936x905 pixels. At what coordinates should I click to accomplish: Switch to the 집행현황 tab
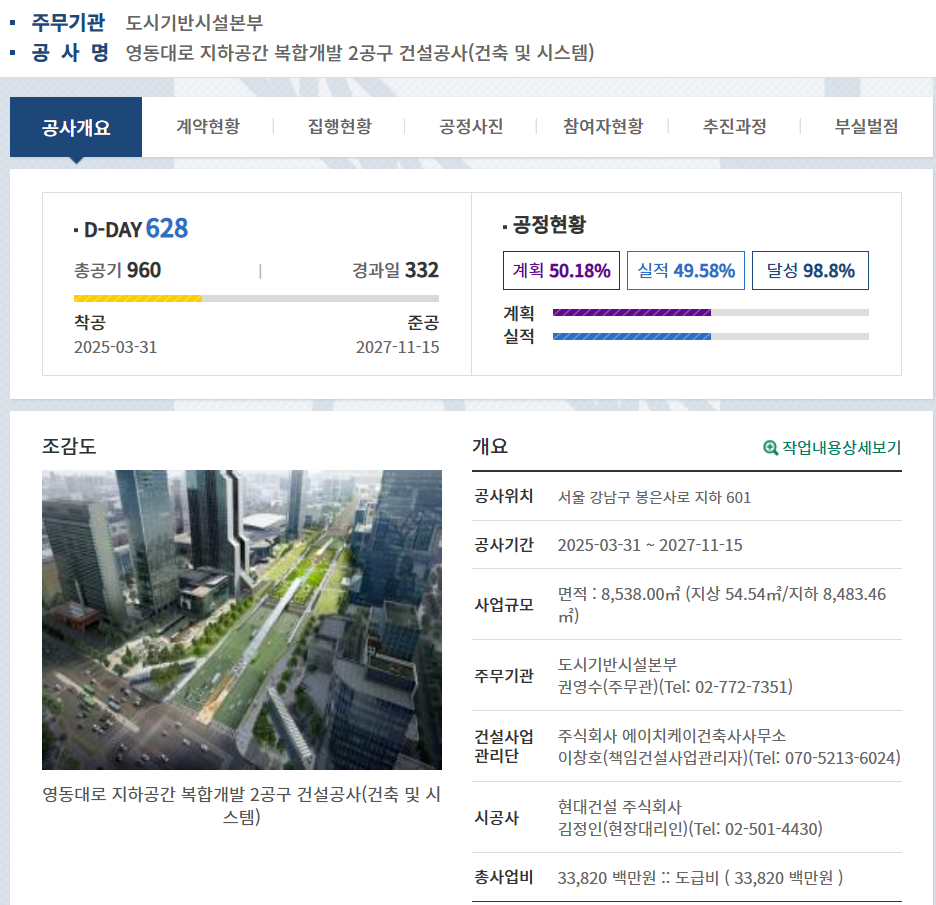pos(340,127)
